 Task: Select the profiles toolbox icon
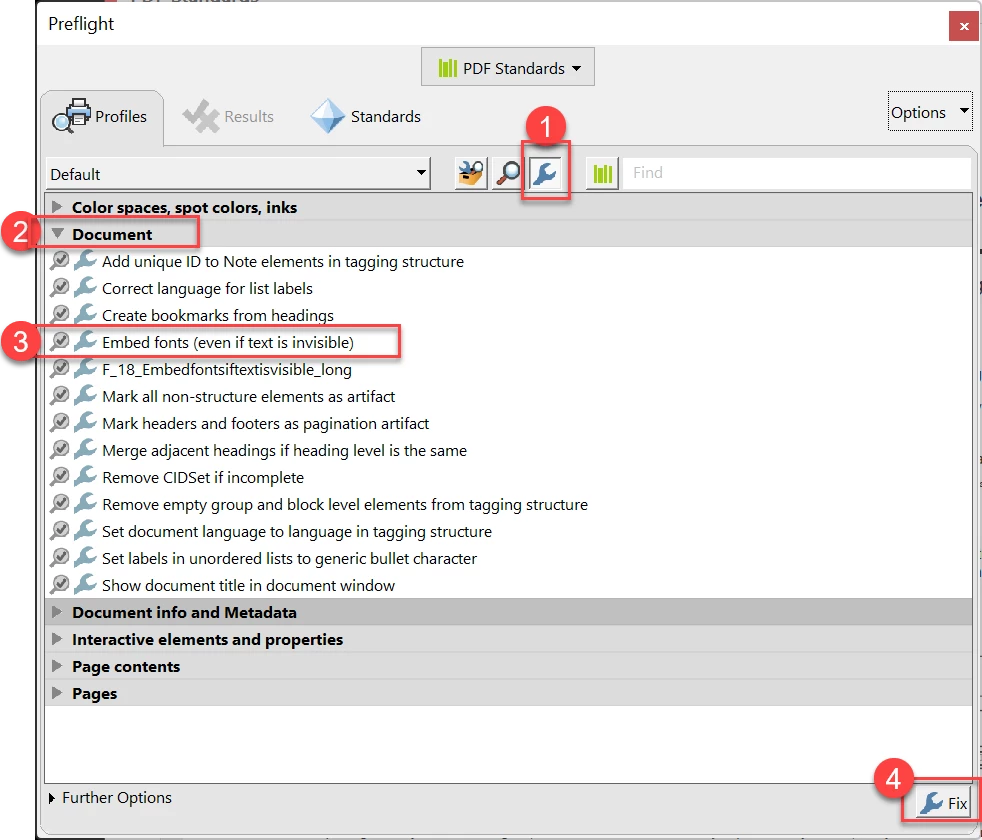click(471, 174)
